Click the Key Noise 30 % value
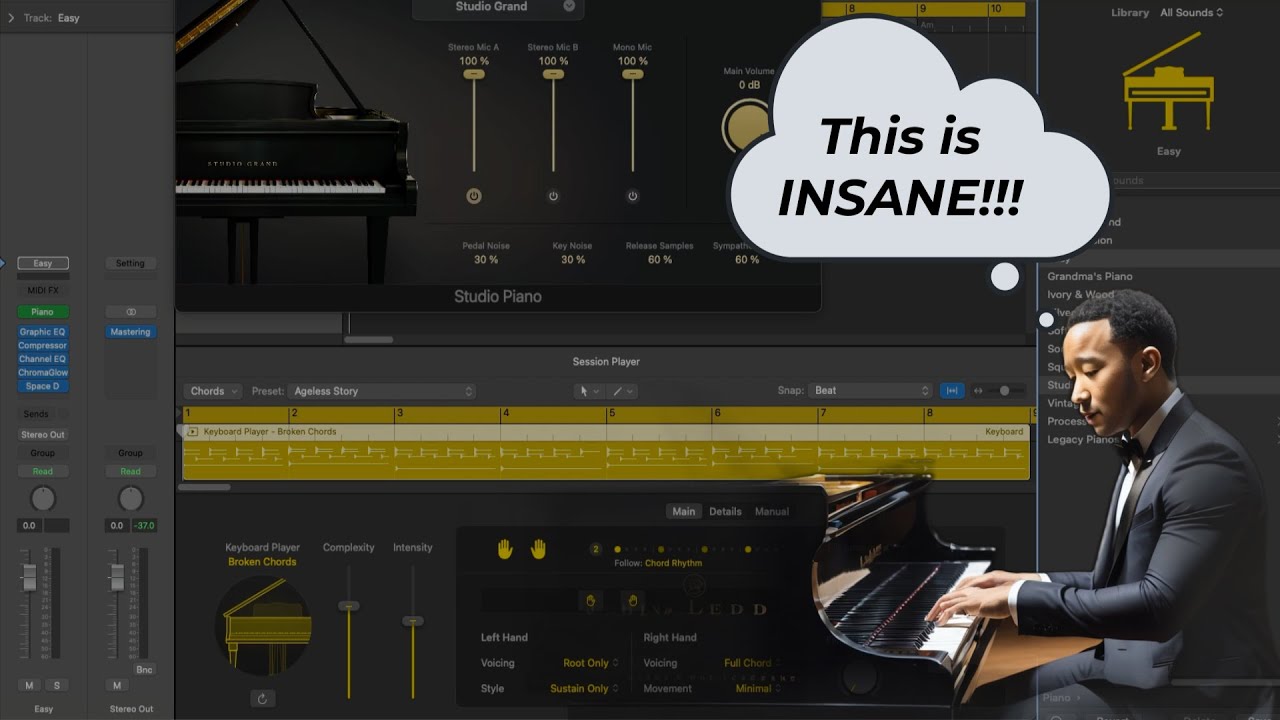This screenshot has width=1280, height=720. pos(573,260)
